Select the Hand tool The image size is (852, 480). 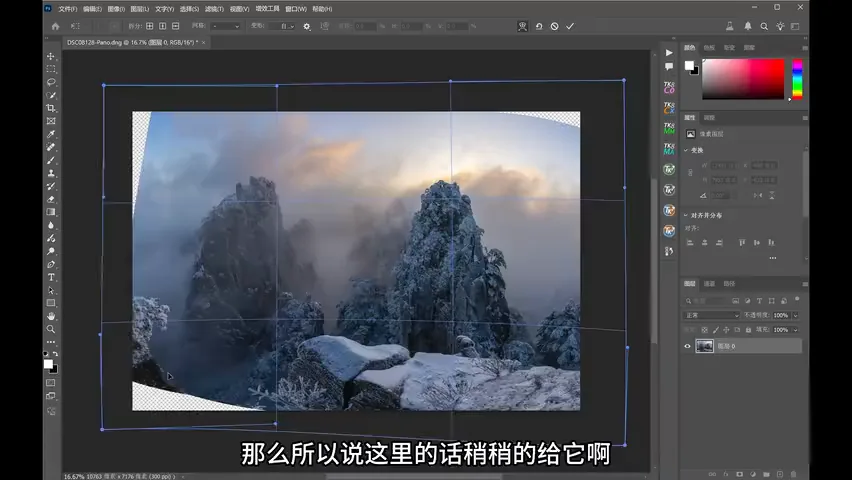click(x=51, y=316)
